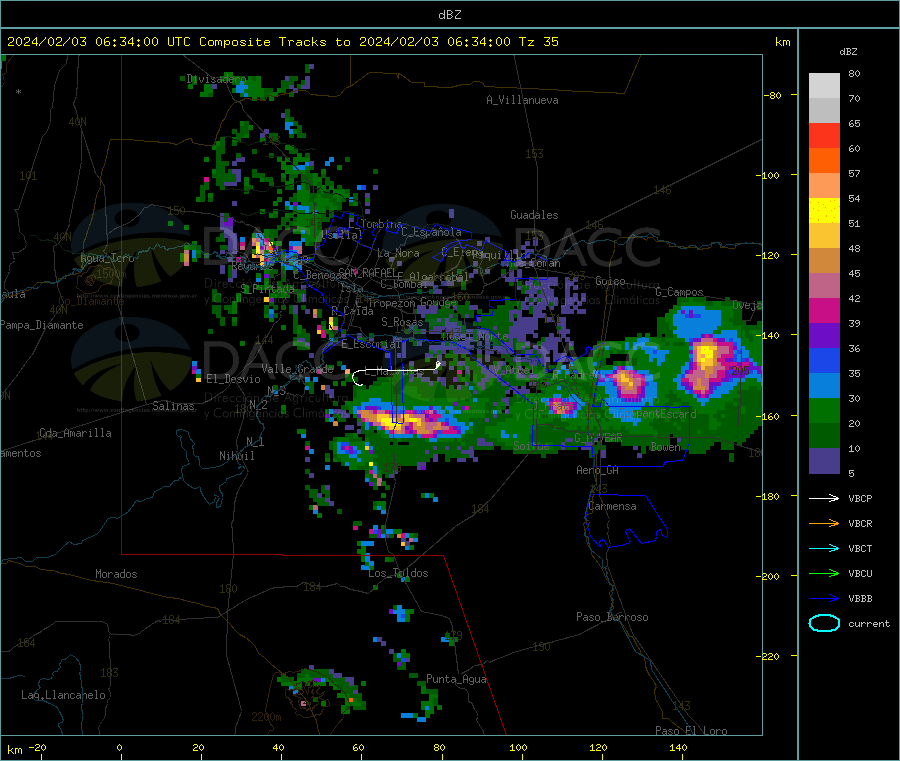The image size is (900, 761).
Task: Select the bright yellow 51-54 dBZ swatch
Action: click(824, 211)
